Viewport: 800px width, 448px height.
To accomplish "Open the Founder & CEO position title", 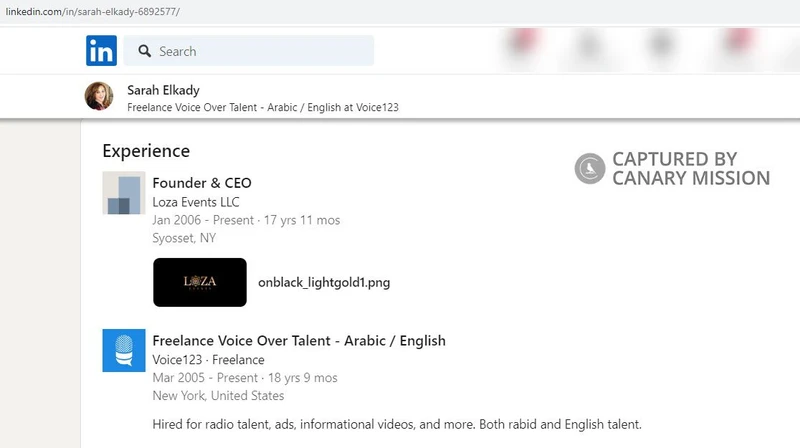I will 202,183.
